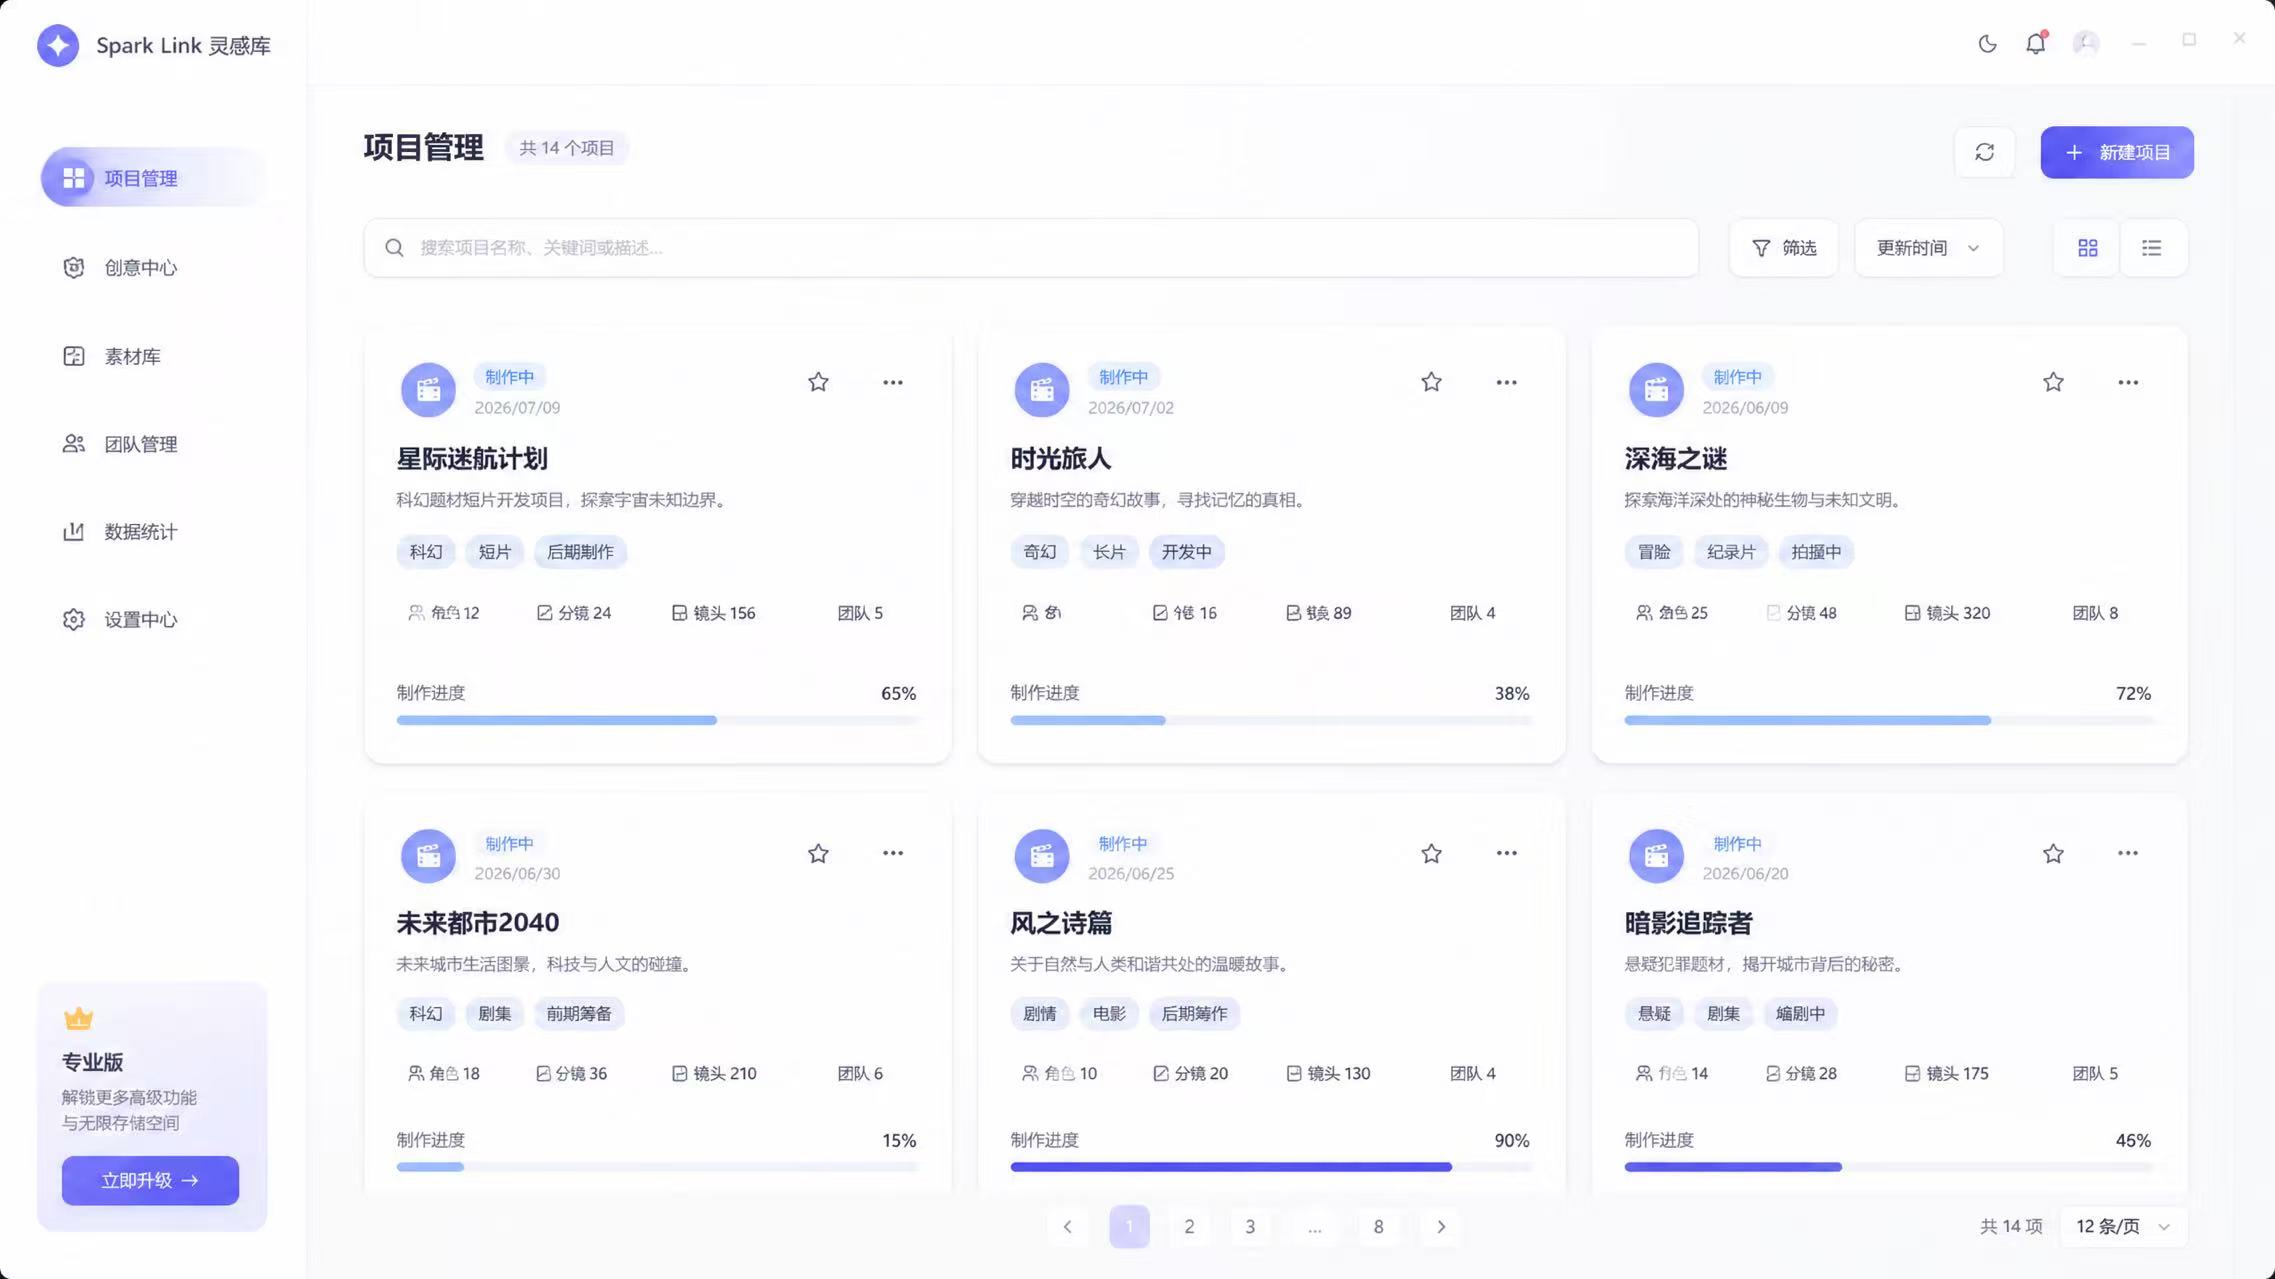This screenshot has height=1279, width=2275.
Task: Switch to list view
Action: [x=2152, y=247]
